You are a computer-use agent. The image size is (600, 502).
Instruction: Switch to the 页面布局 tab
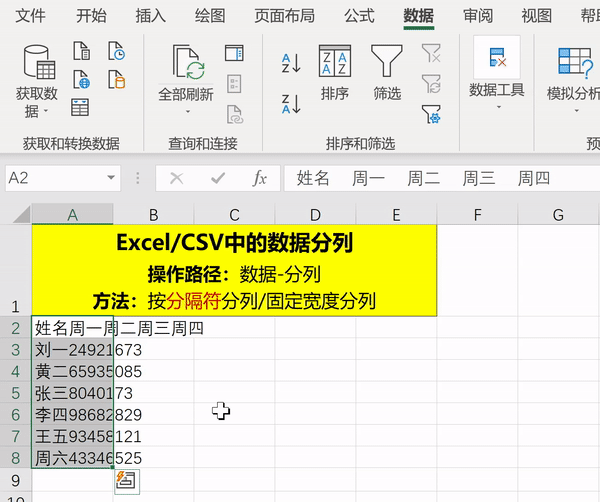[284, 16]
